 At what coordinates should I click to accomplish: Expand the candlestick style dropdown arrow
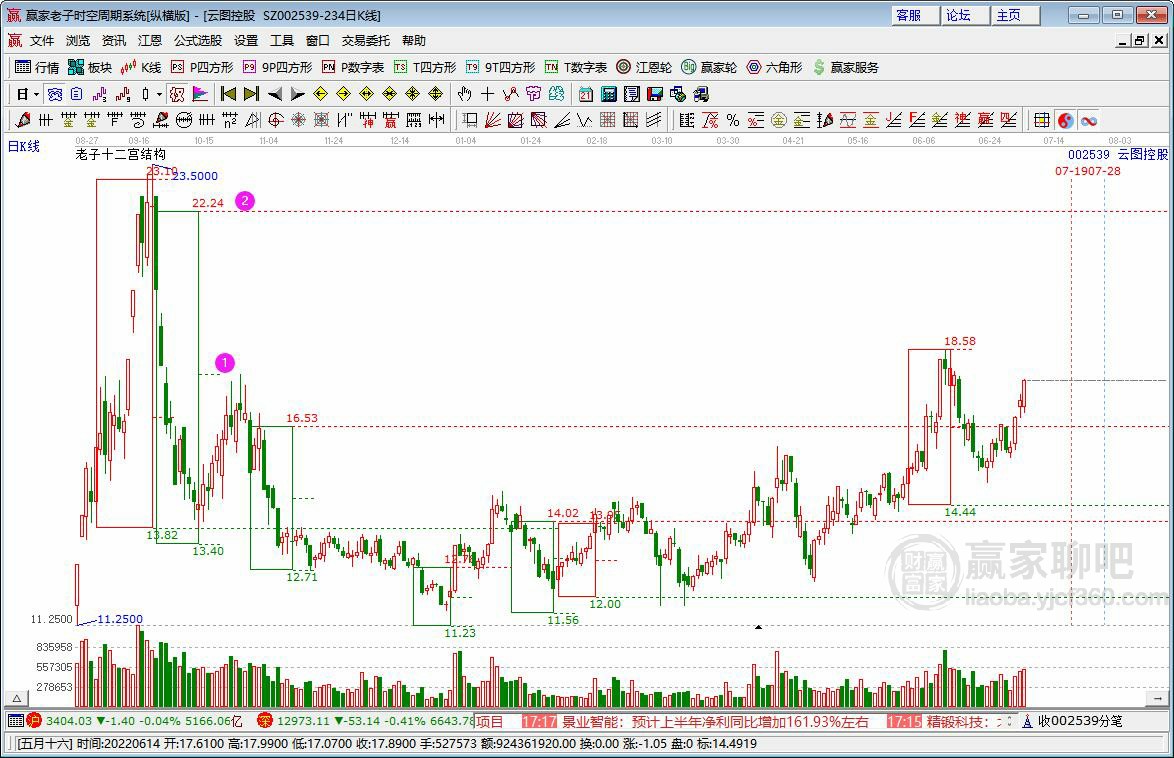click(x=159, y=94)
